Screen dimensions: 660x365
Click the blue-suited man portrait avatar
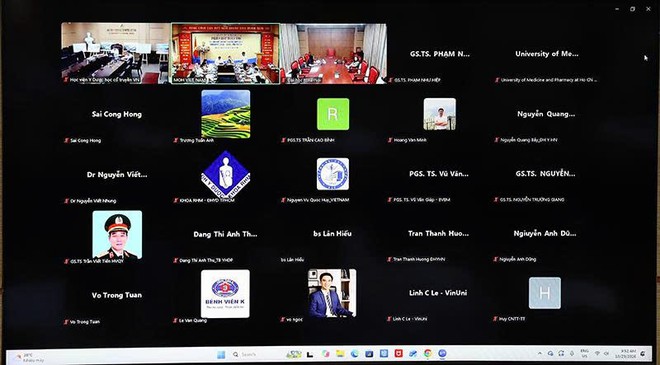click(x=332, y=293)
